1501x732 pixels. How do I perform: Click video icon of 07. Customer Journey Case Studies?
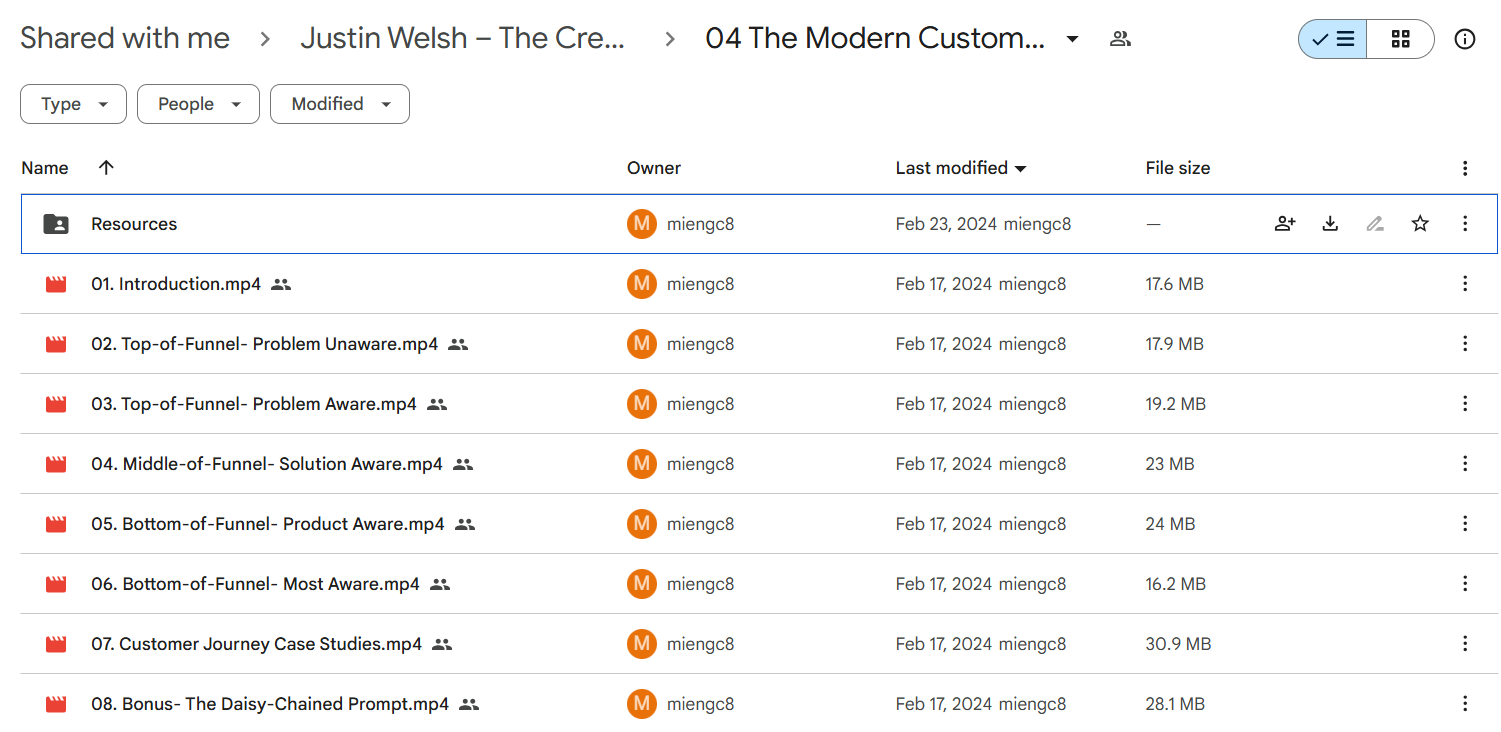(56, 644)
